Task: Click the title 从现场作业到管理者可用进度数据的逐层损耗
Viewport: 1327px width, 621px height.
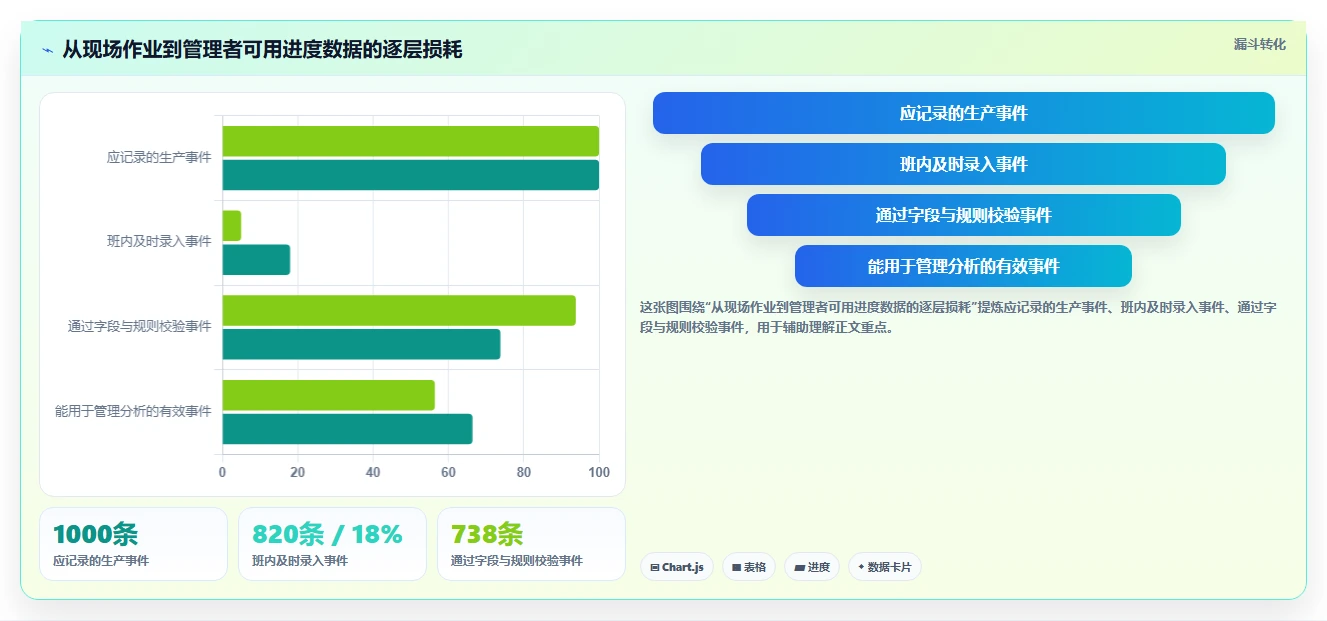Action: click(x=262, y=50)
